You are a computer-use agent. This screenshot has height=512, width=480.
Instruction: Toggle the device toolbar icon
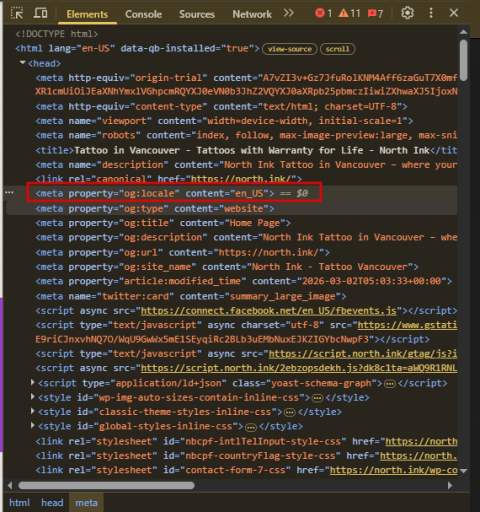coord(40,13)
